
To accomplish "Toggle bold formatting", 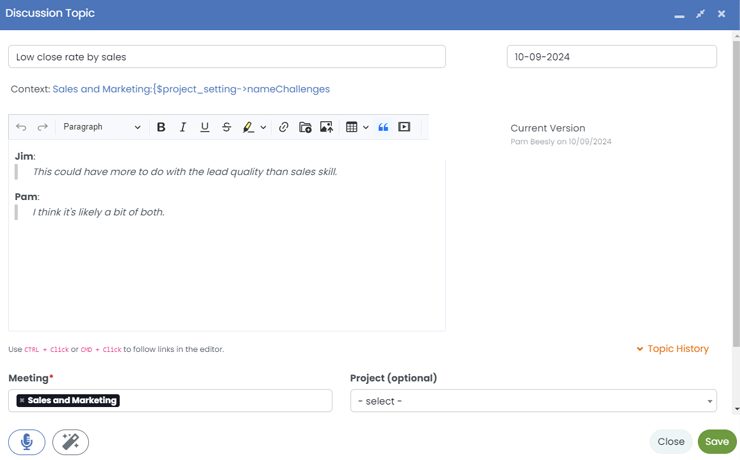I will [x=161, y=127].
